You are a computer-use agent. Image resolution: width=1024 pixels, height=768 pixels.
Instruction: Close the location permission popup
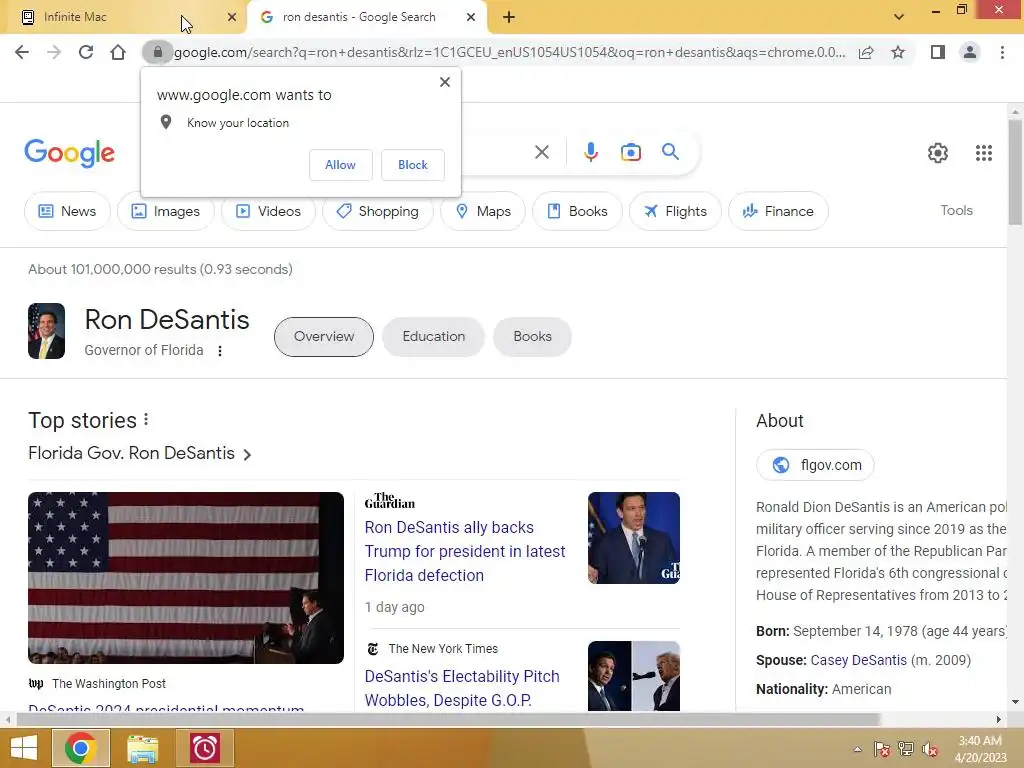pos(445,82)
